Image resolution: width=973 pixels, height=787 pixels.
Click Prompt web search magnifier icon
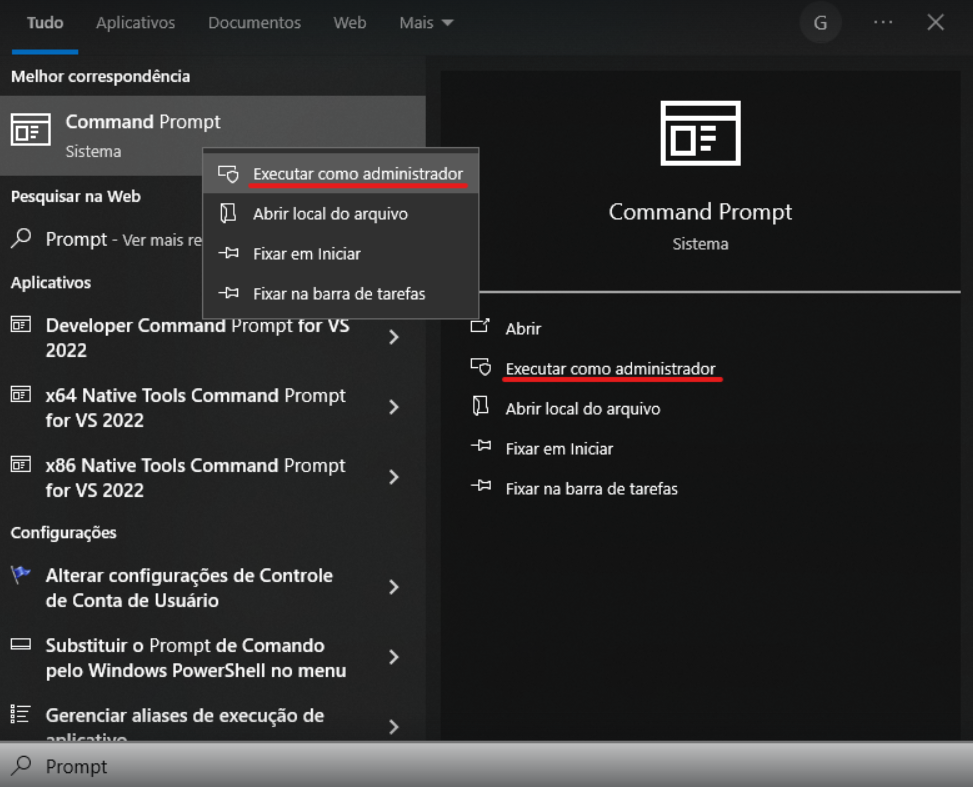(21, 238)
